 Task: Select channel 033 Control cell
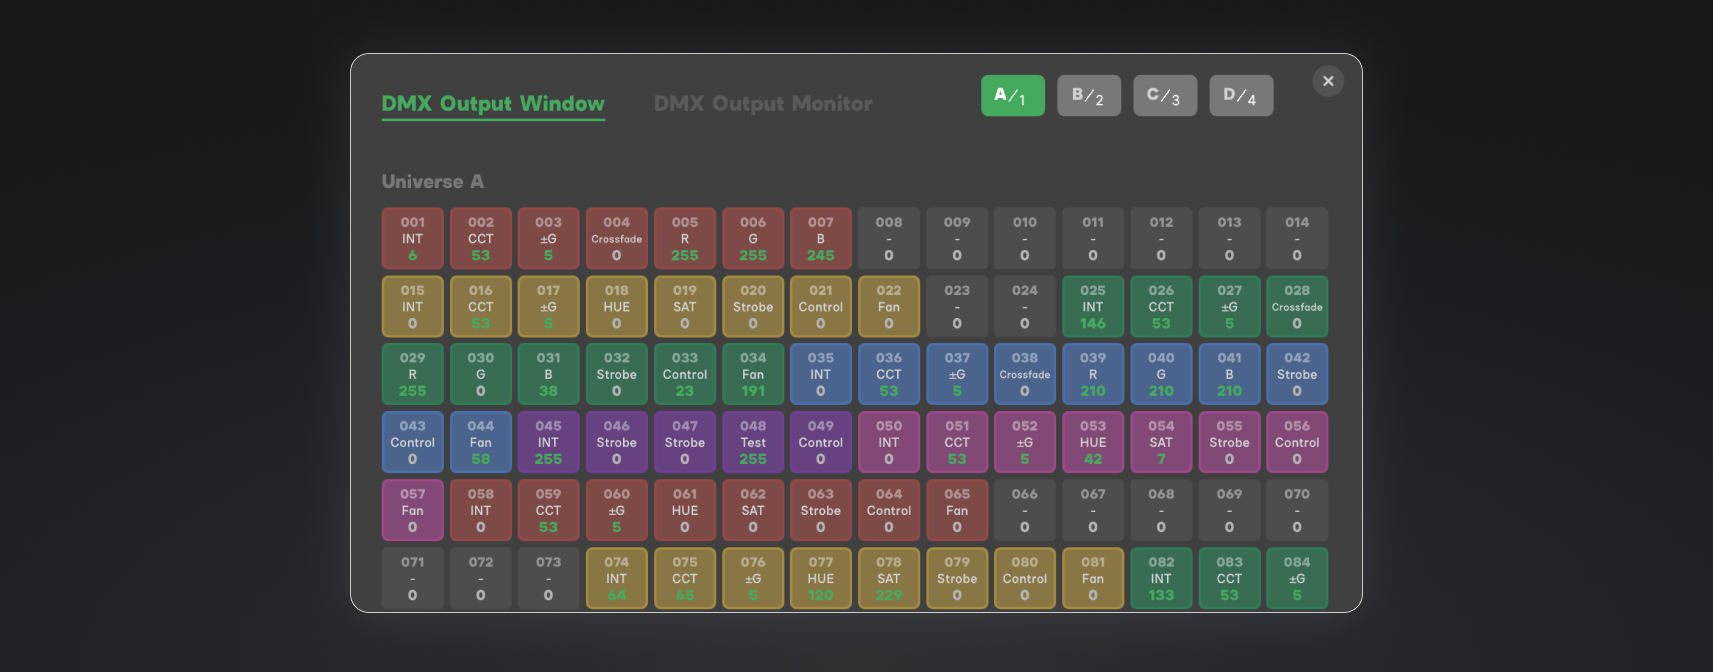pyautogui.click(x=685, y=374)
